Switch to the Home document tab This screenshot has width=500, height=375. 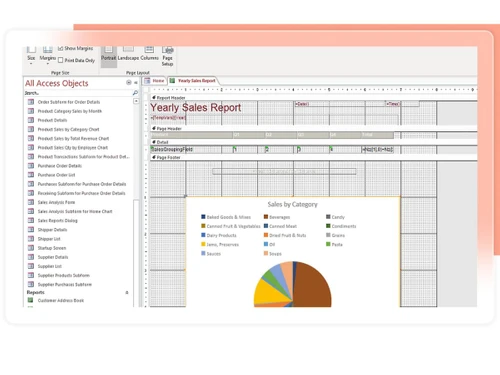click(x=154, y=81)
